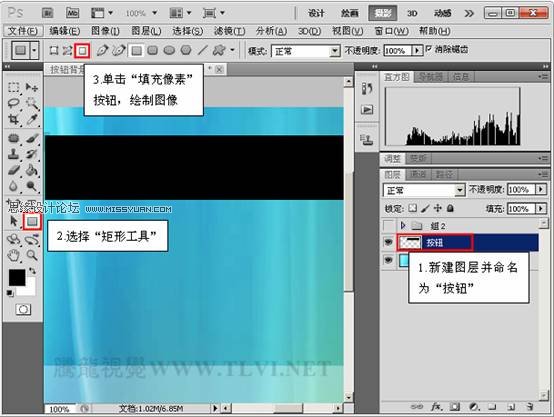Click Fill Pixels mode button in options bar

coord(82,51)
